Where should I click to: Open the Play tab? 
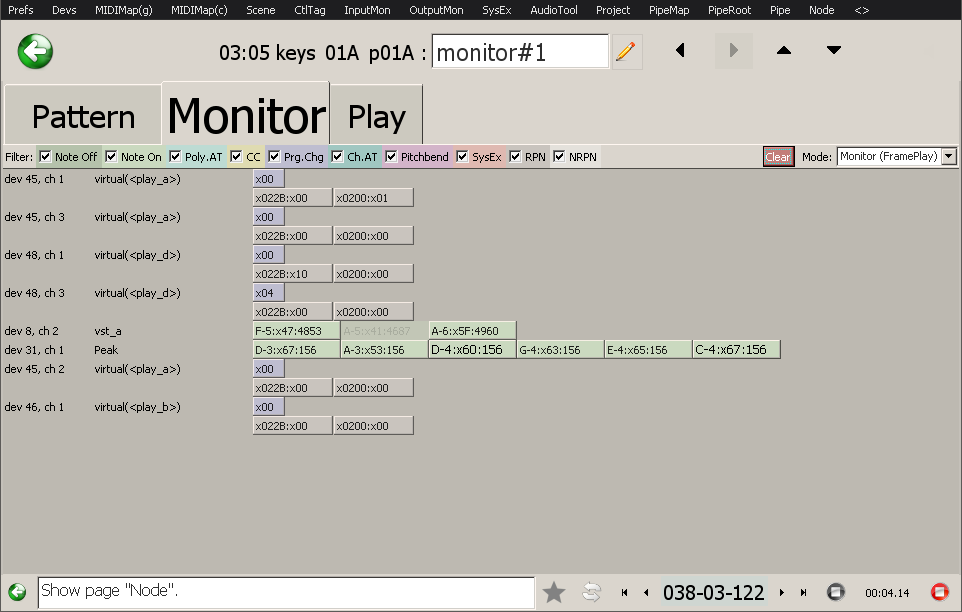(376, 116)
